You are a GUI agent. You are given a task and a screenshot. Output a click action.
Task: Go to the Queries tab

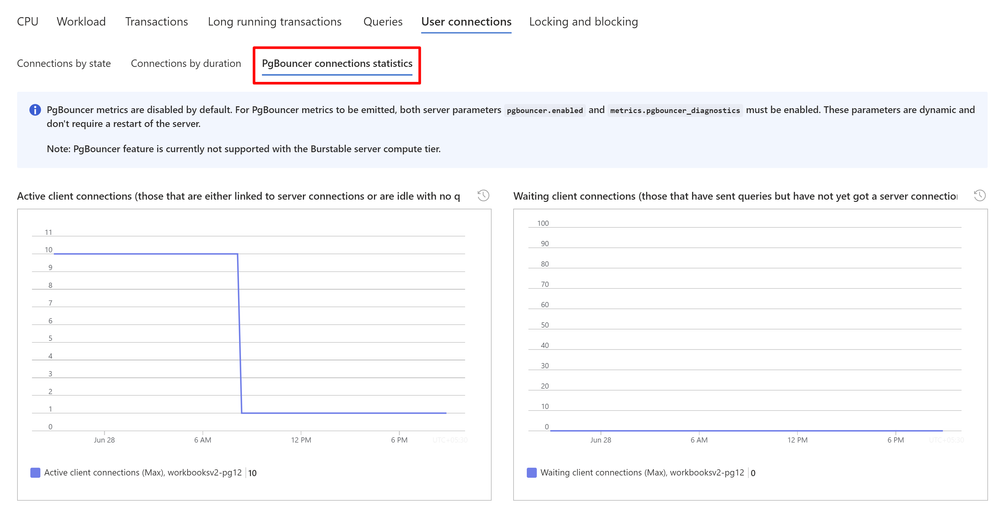click(382, 22)
